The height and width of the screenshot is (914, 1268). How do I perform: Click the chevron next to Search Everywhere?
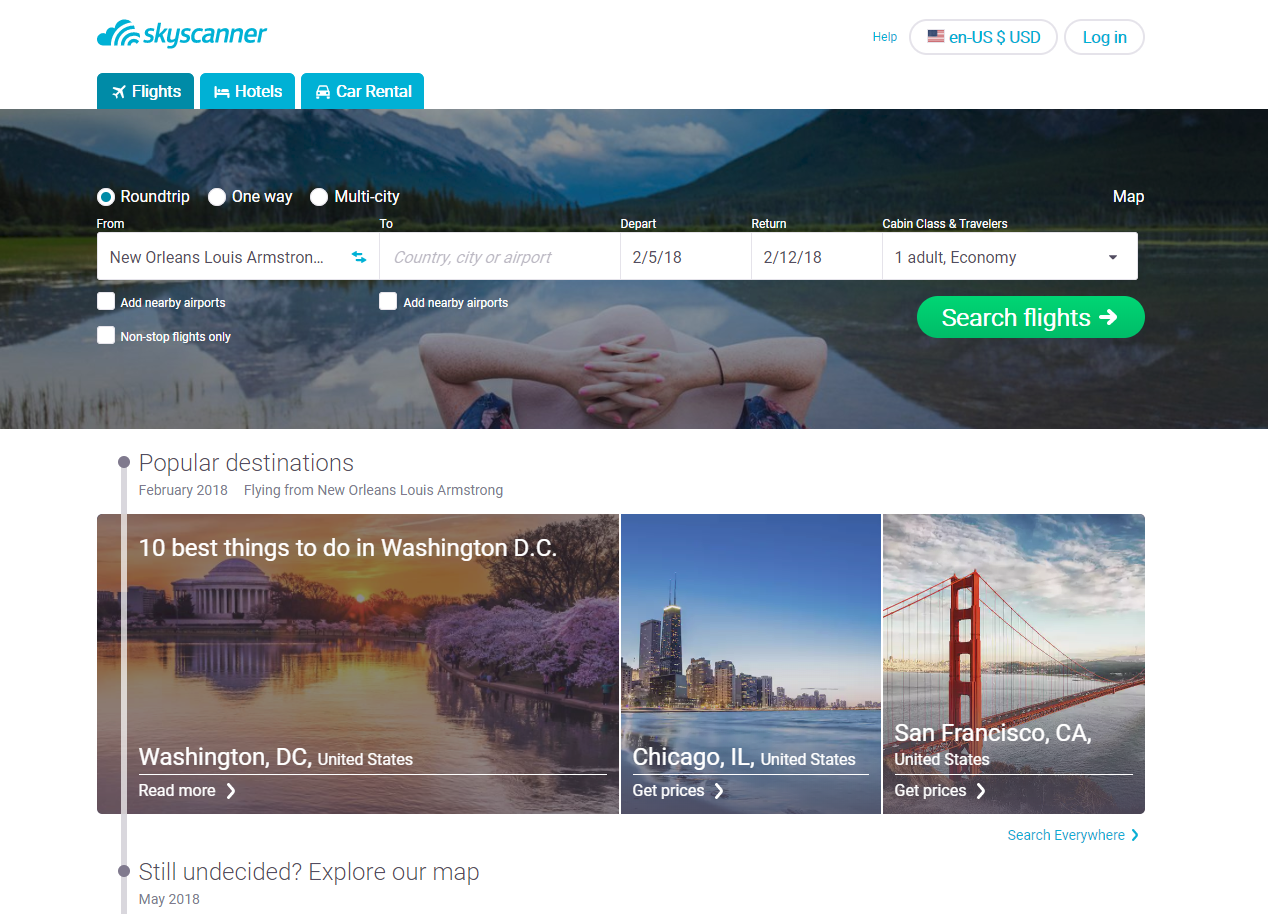click(x=1135, y=835)
